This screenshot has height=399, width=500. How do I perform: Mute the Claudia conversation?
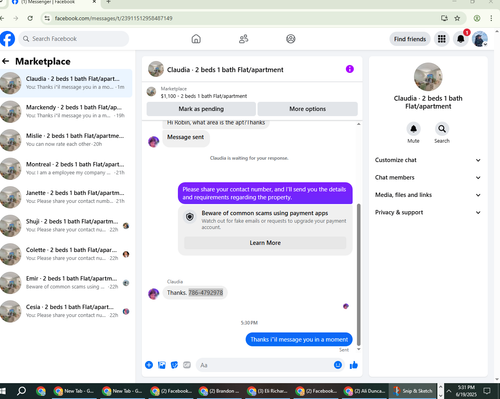(413, 129)
